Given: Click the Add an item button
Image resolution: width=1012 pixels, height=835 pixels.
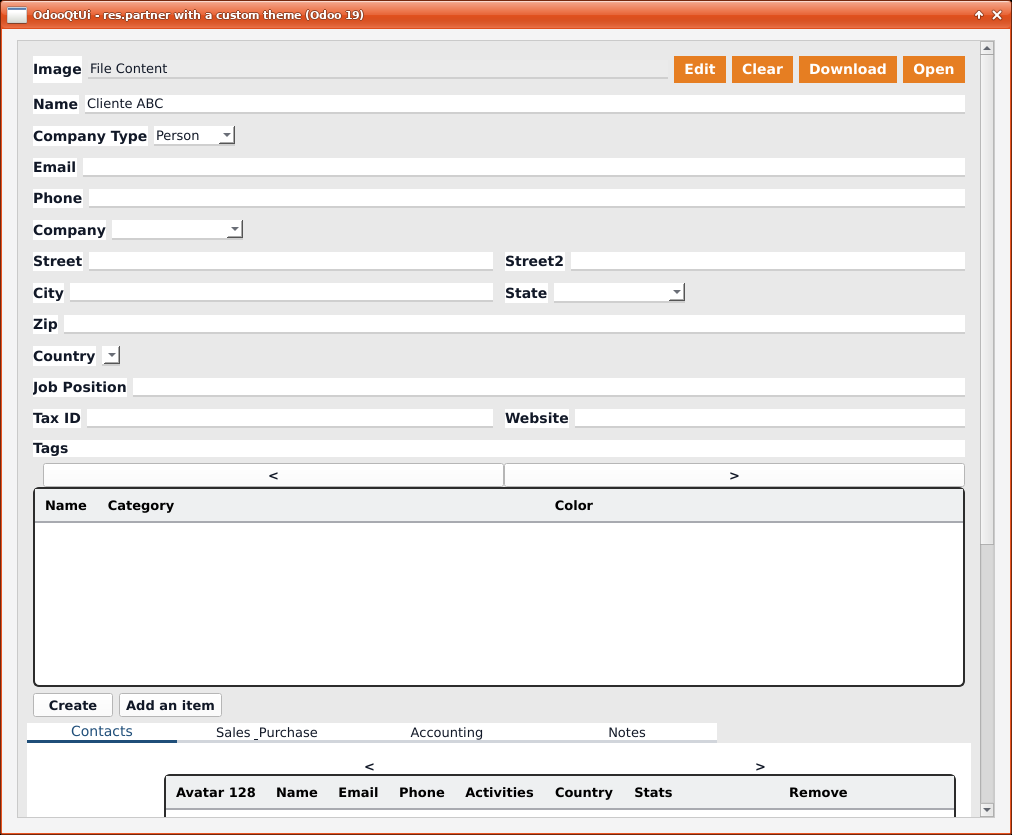Looking at the screenshot, I should (x=170, y=705).
